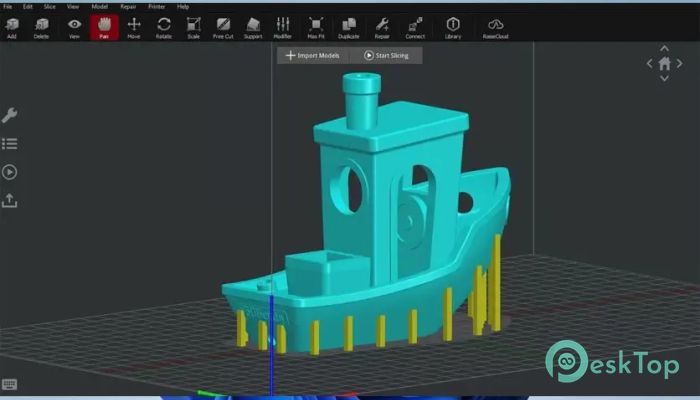Screen dimensions: 700x400
Task: Click the Start Slicing button
Action: [x=387, y=55]
